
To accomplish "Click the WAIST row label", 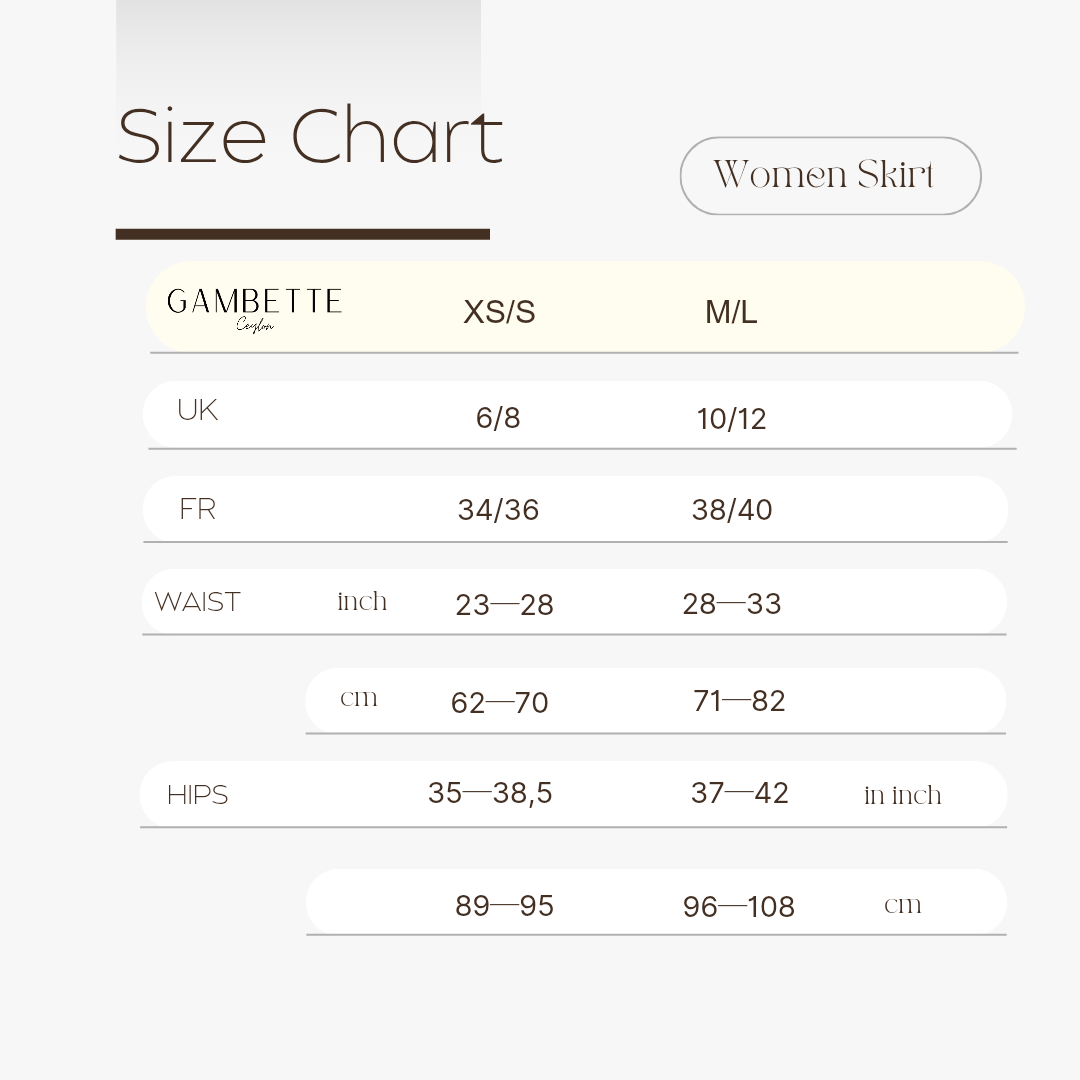I will (198, 601).
